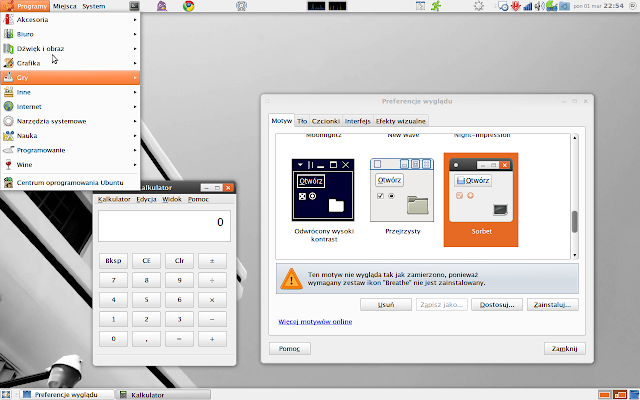
Task: Expand the Nauka submenu
Action: point(70,136)
